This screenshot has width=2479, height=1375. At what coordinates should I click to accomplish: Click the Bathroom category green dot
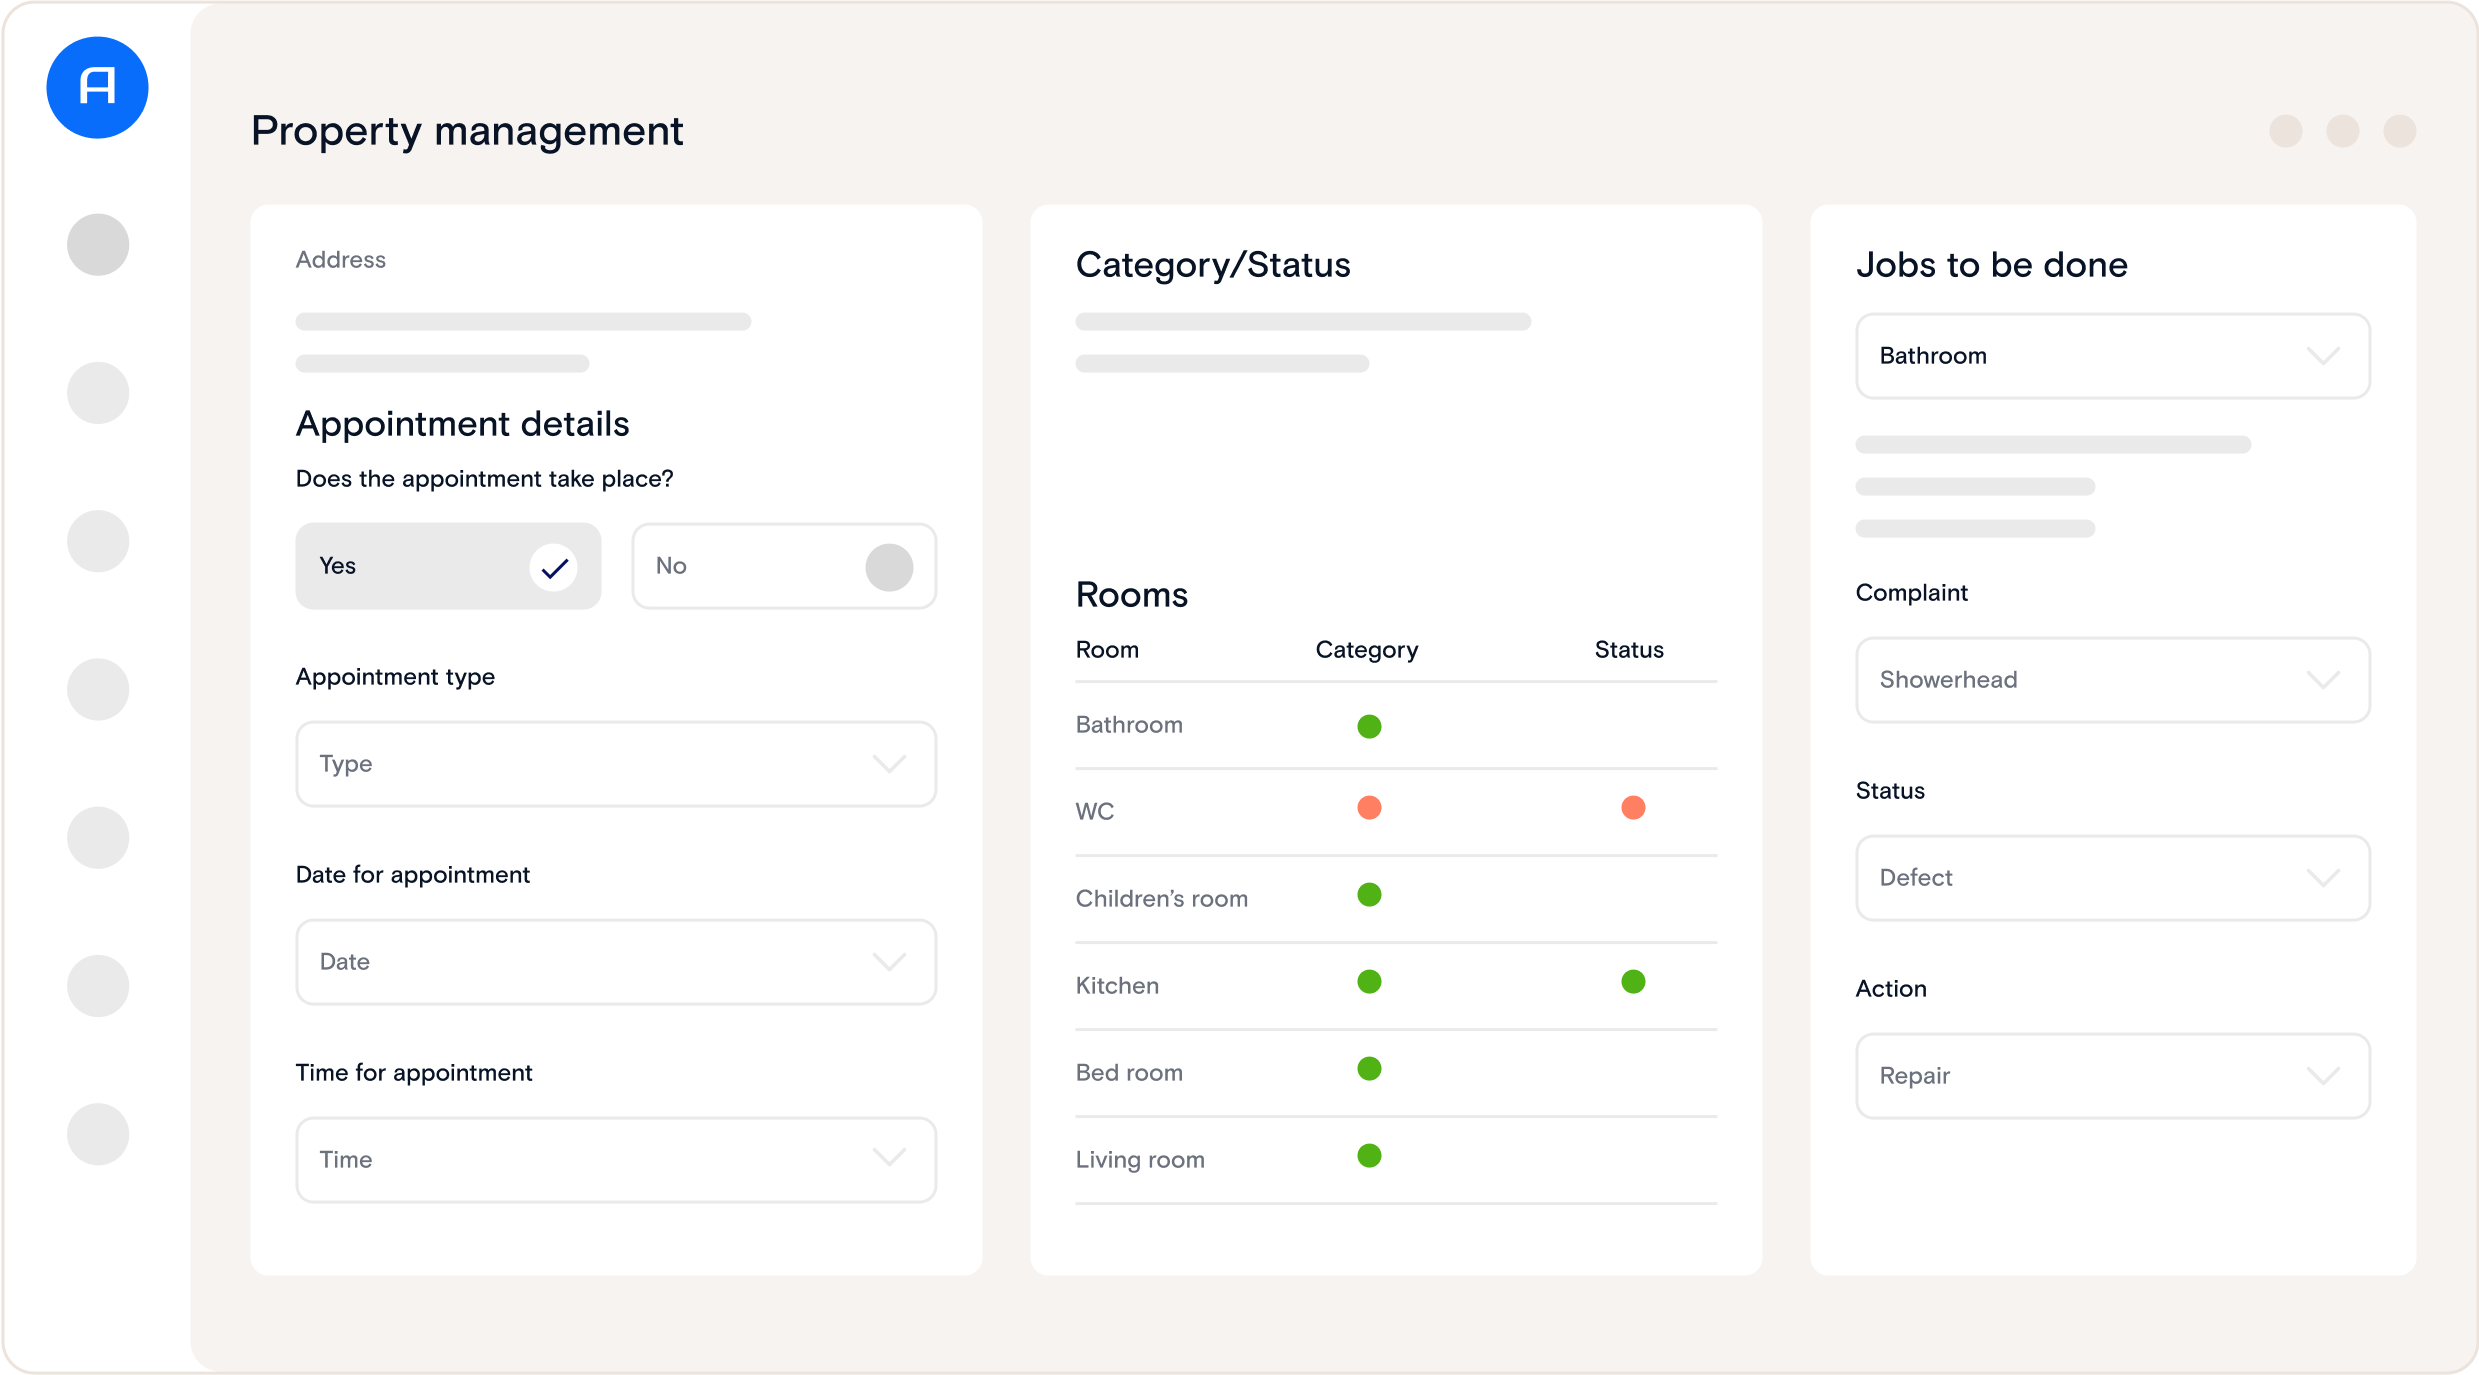1369,726
